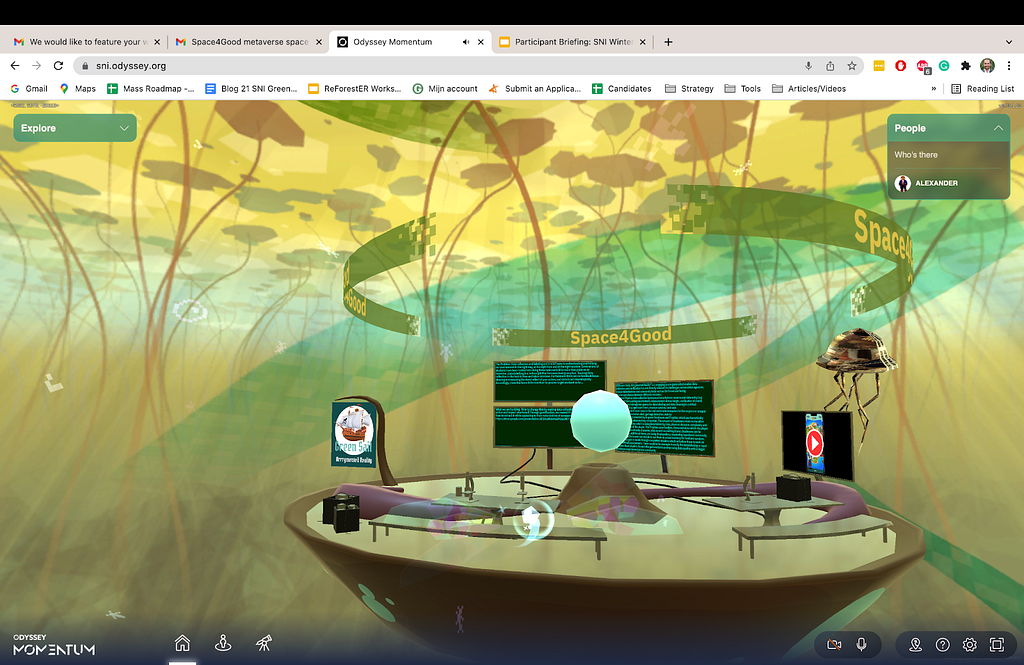Viewport: 1024px width, 665px height.
Task: Open the Maps bookmark
Action: click(78, 88)
